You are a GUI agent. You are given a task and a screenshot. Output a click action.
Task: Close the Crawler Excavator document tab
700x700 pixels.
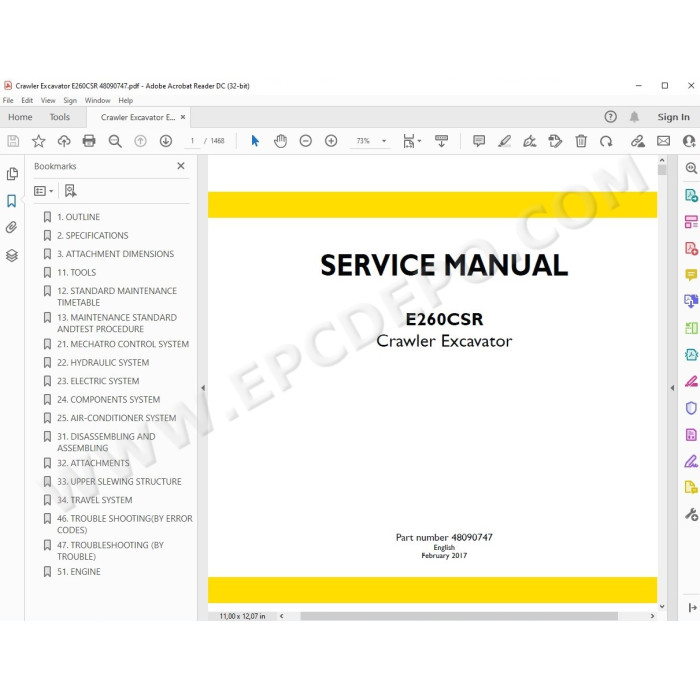point(183,117)
